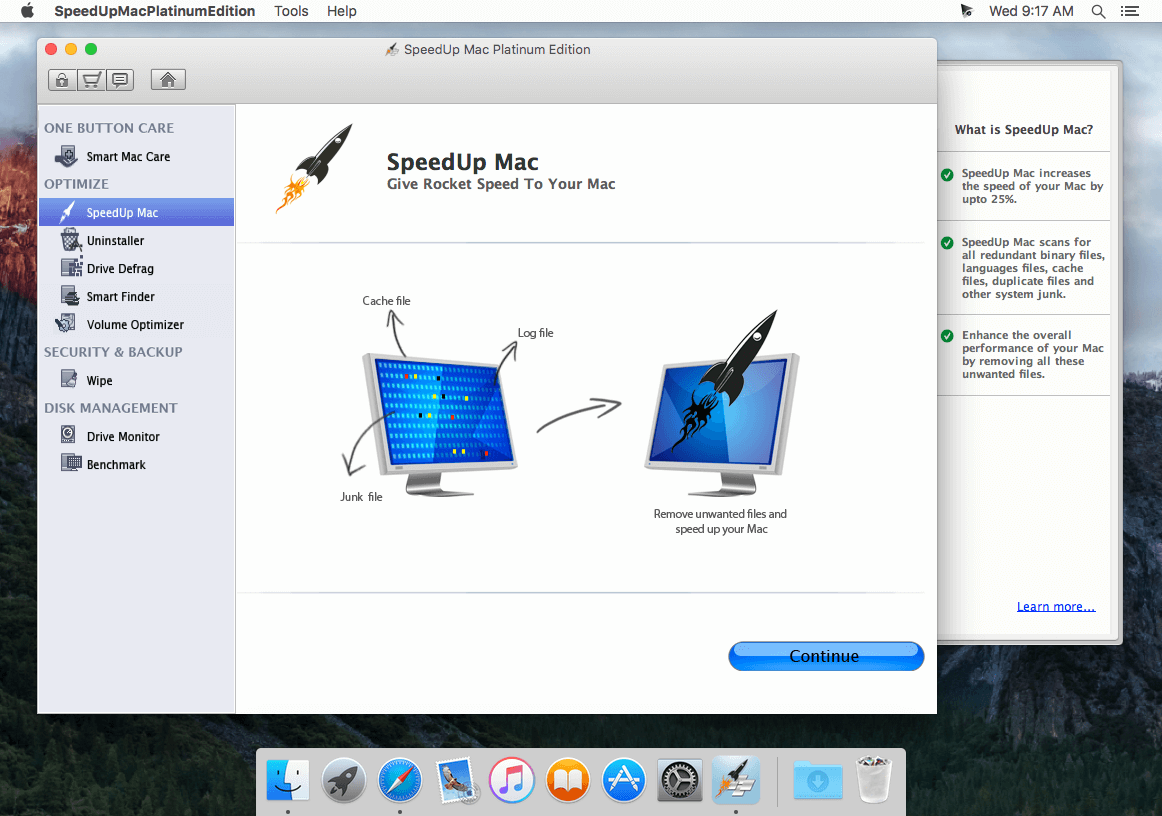
Task: Open iBooks from the dock
Action: pyautogui.click(x=568, y=780)
